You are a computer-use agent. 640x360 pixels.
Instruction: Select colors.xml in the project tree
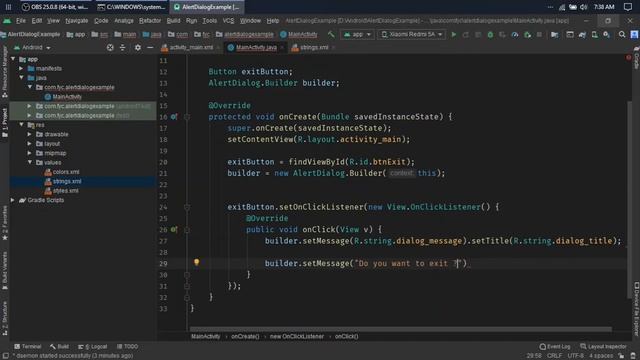[62, 172]
